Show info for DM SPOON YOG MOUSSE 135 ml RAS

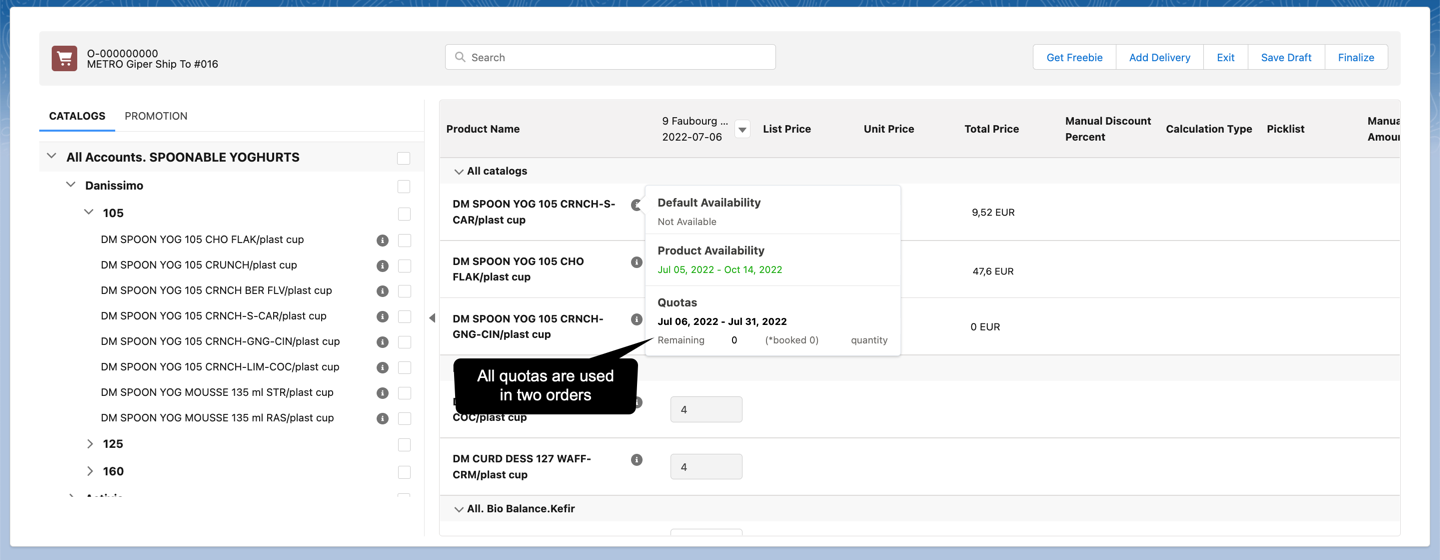pos(382,418)
